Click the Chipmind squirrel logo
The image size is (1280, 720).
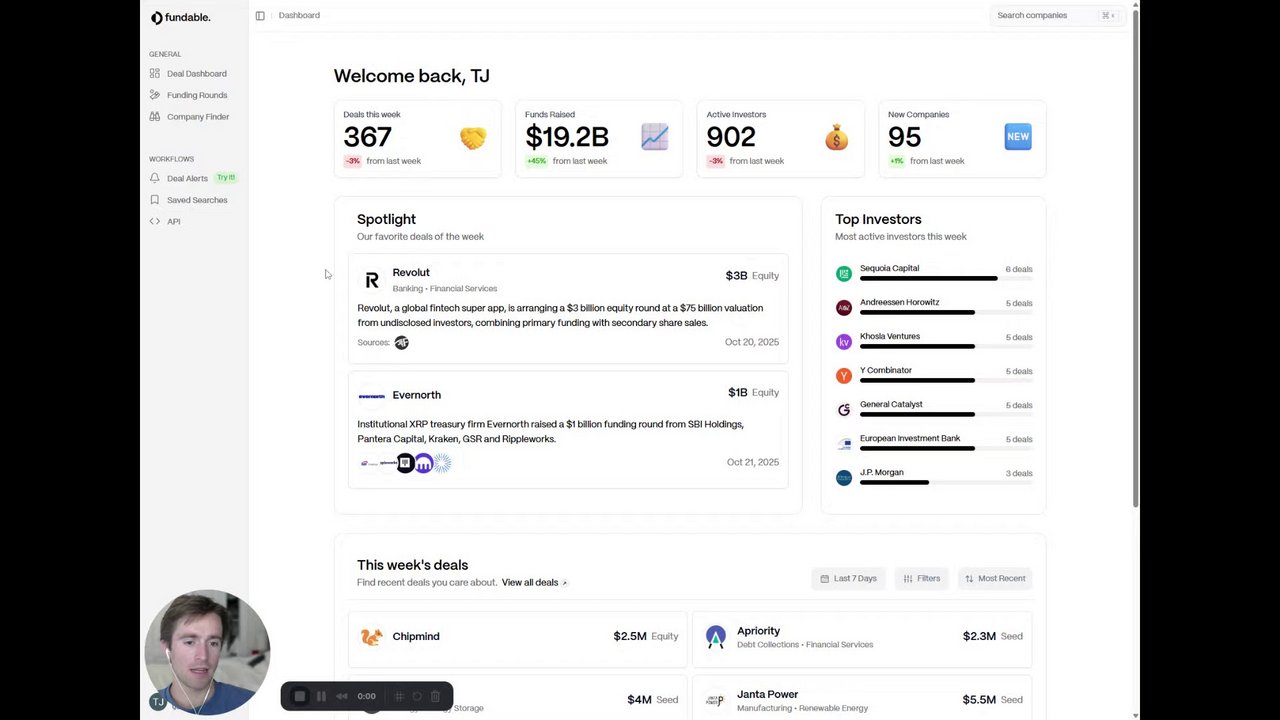pos(372,637)
